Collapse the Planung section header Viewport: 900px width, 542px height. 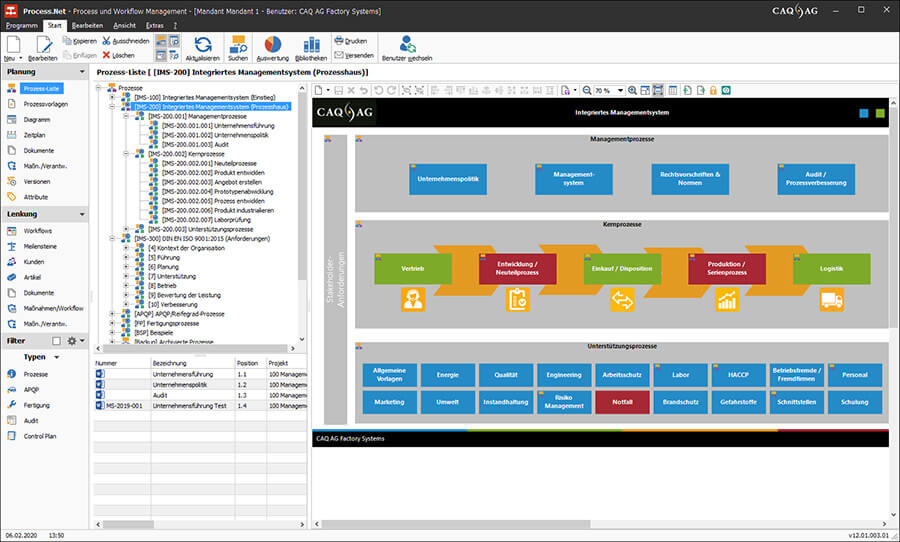82,72
